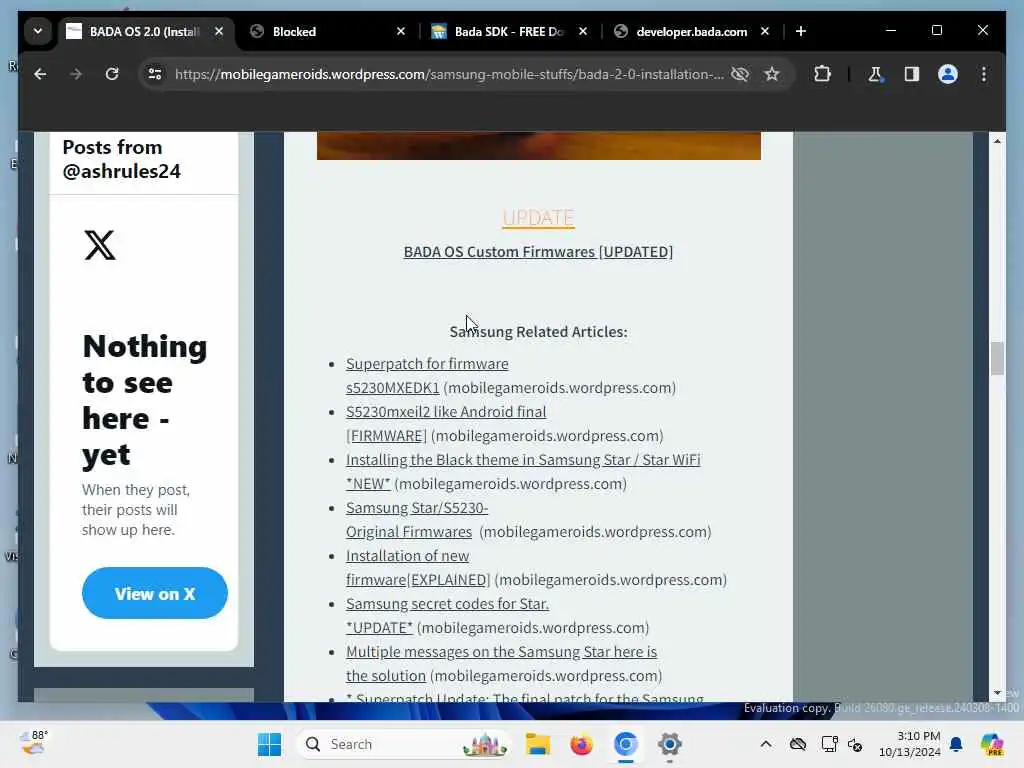Viewport: 1024px width, 768px height.
Task: Click the Posts from @ashrules24 heading
Action: pyautogui.click(x=121, y=159)
